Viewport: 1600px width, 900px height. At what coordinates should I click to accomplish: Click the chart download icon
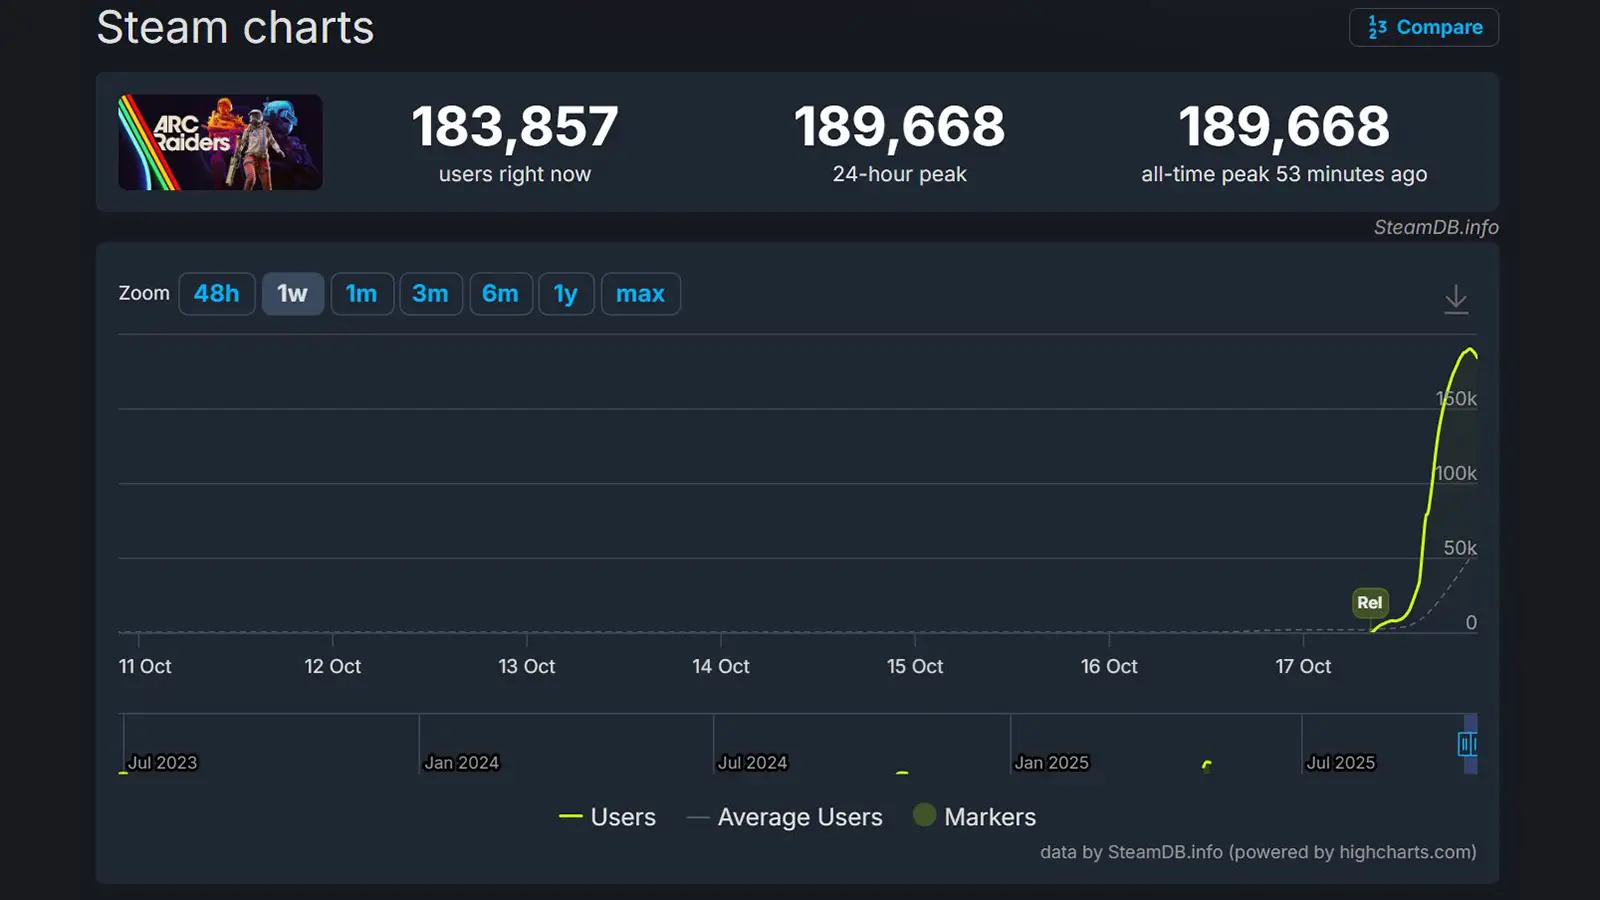(x=1456, y=298)
